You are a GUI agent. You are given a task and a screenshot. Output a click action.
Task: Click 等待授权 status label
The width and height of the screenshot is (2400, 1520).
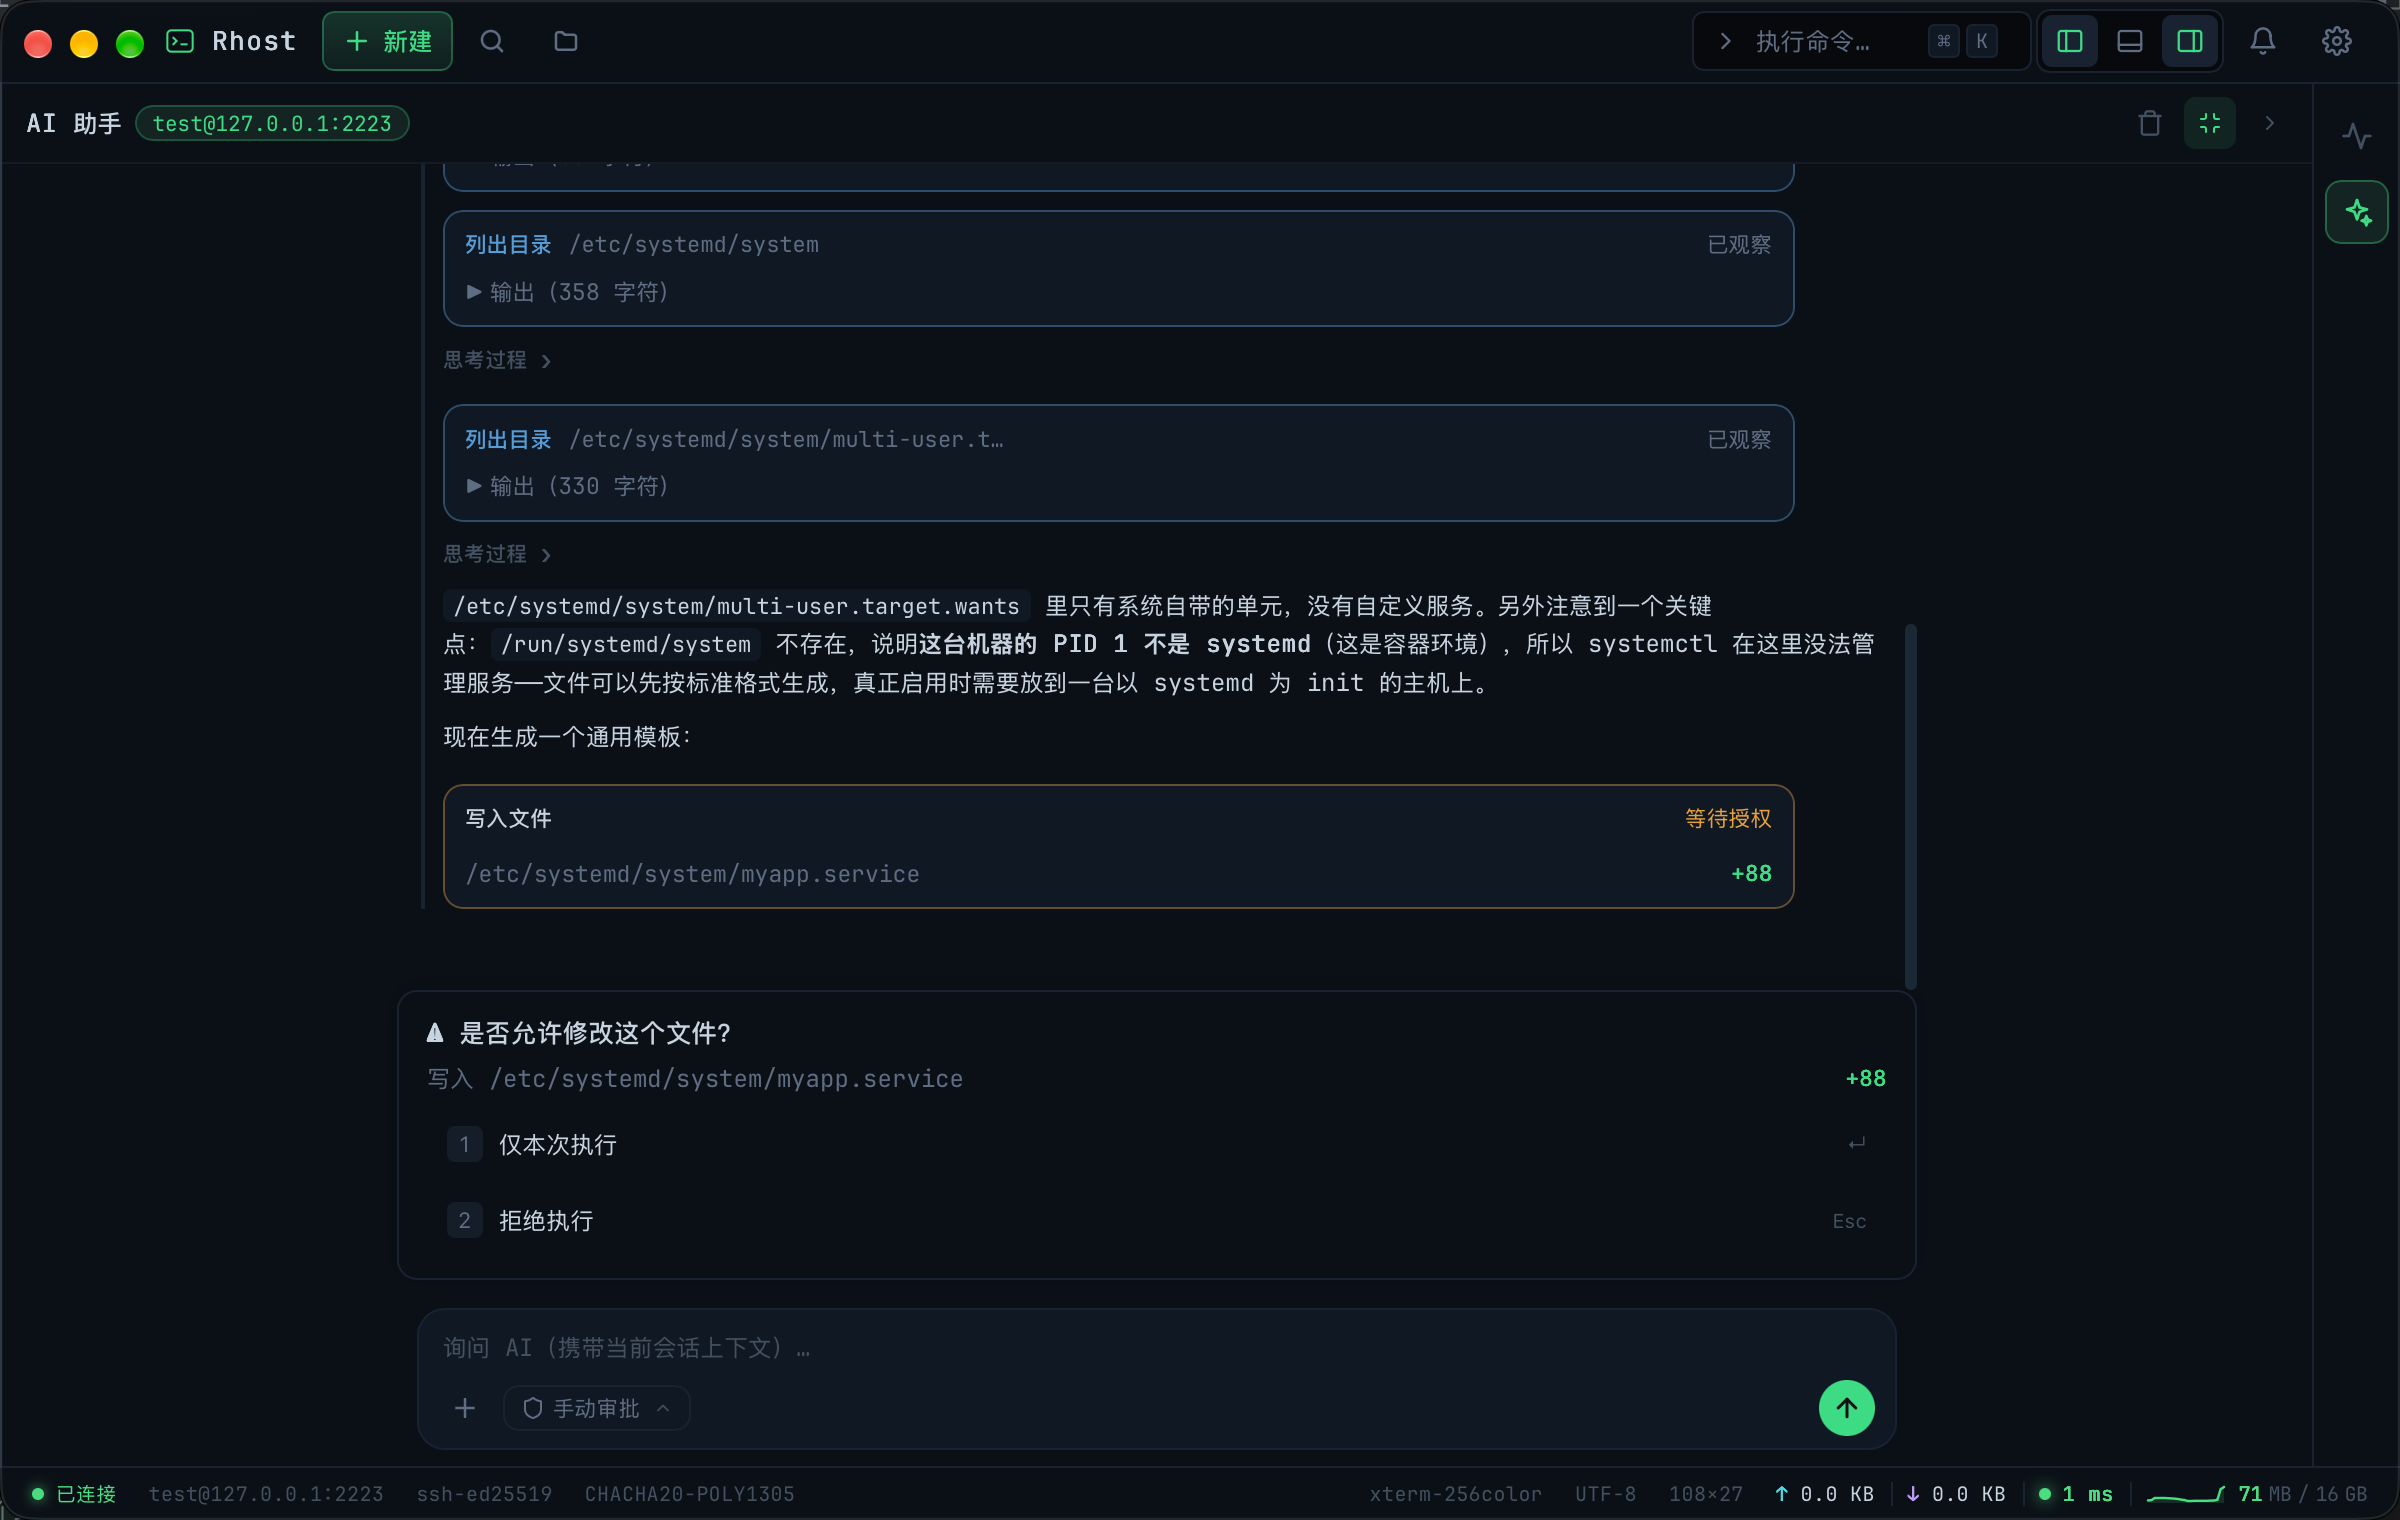tap(1728, 818)
